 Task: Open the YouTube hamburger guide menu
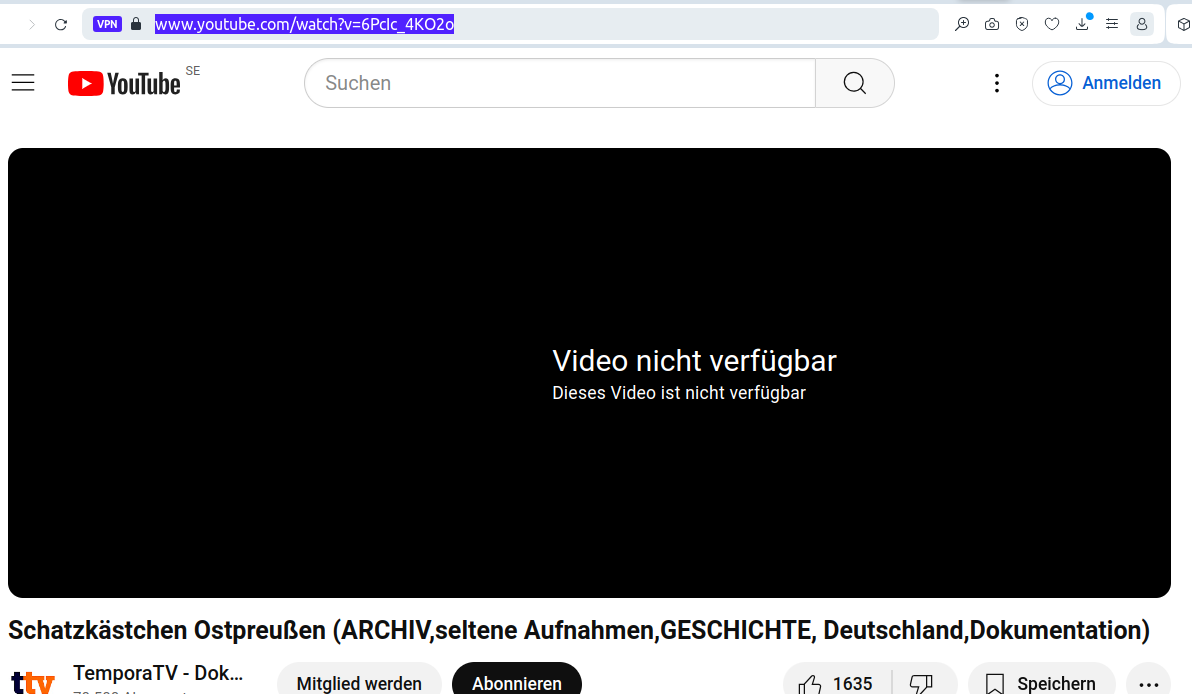click(x=23, y=83)
